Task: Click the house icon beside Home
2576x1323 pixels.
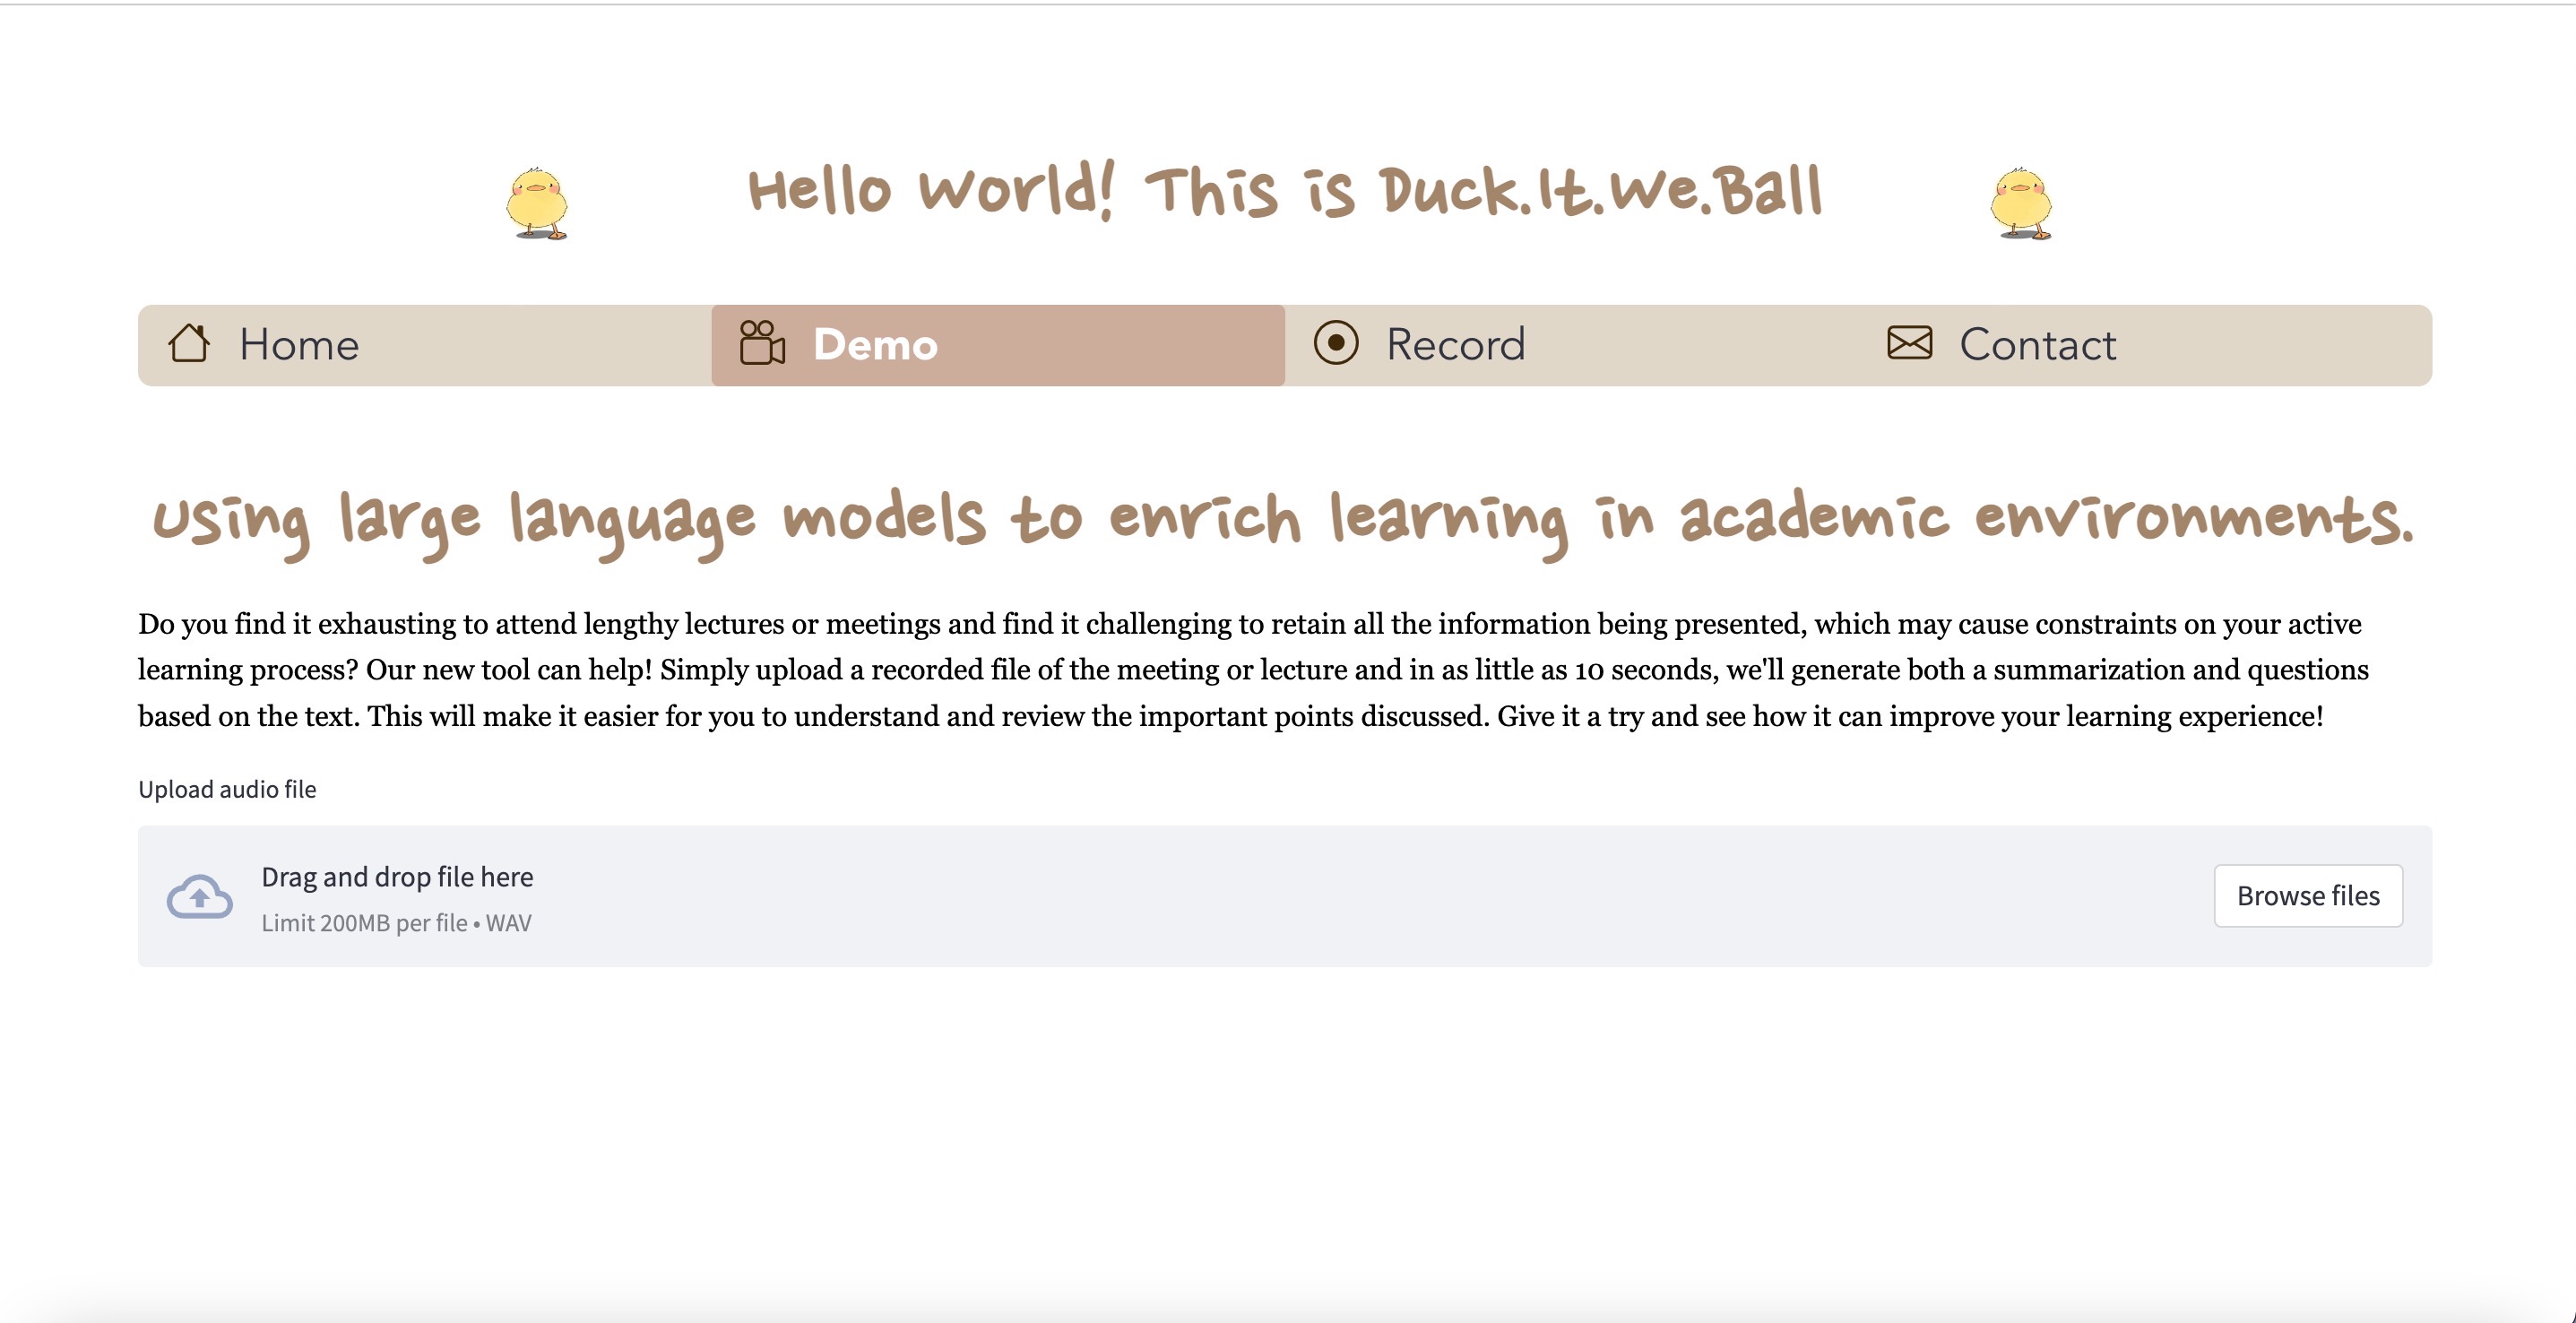Action: point(188,343)
